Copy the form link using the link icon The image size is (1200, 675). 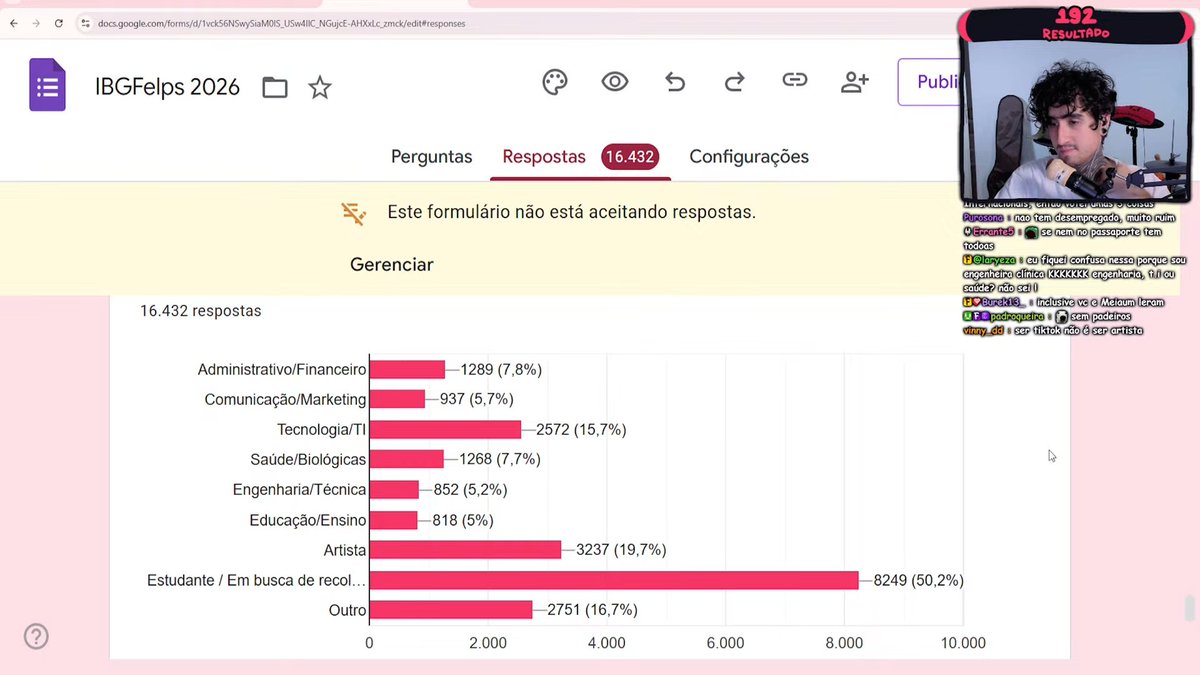pos(795,82)
